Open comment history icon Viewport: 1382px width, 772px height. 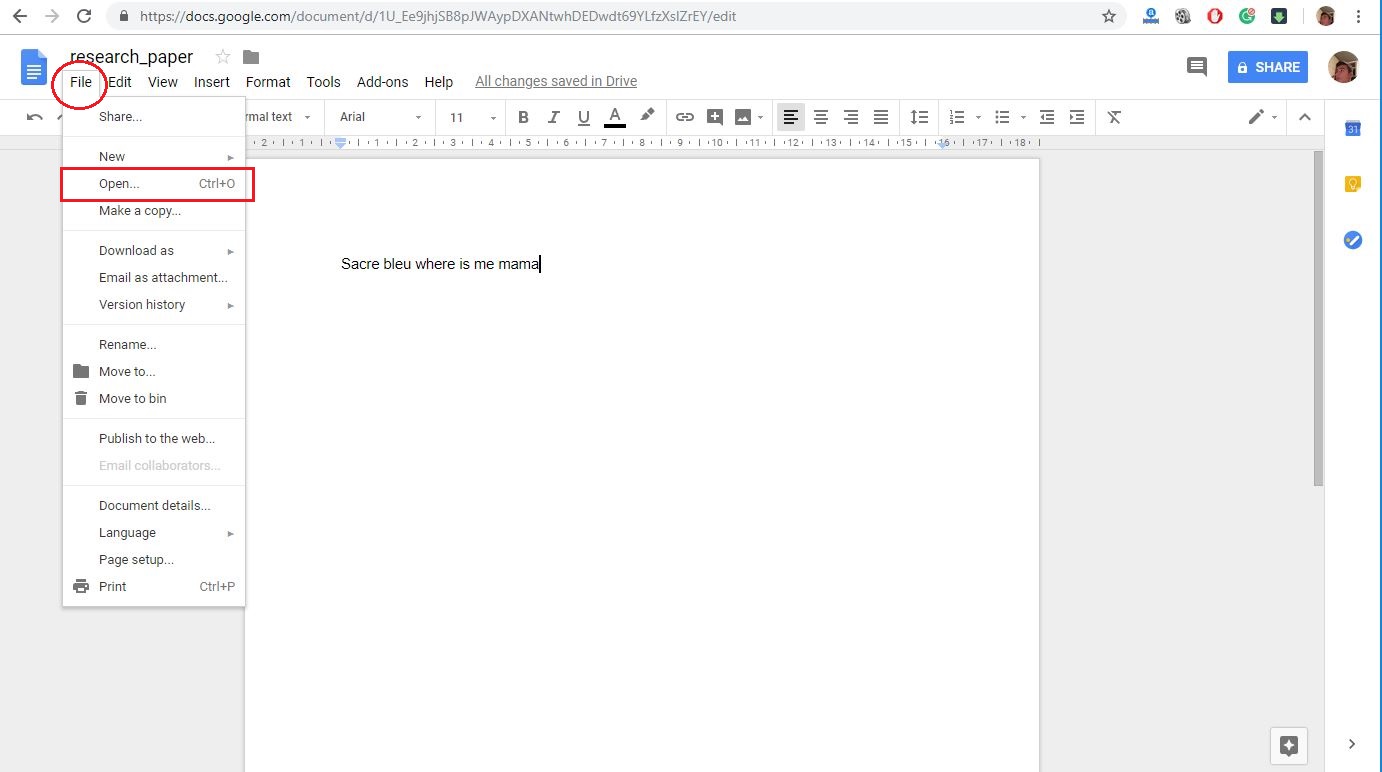pos(1196,67)
